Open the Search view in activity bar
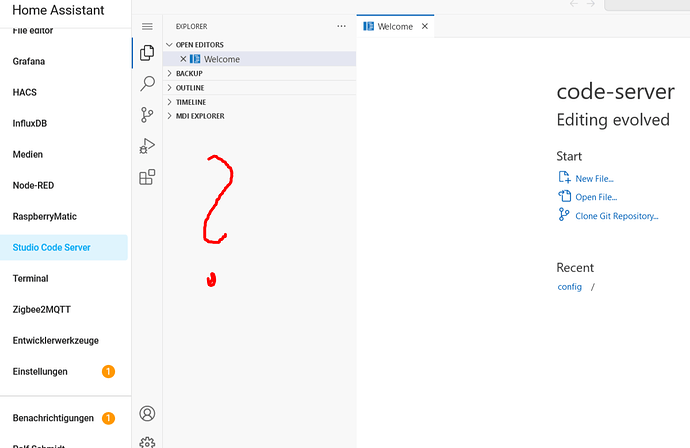 pos(147,83)
